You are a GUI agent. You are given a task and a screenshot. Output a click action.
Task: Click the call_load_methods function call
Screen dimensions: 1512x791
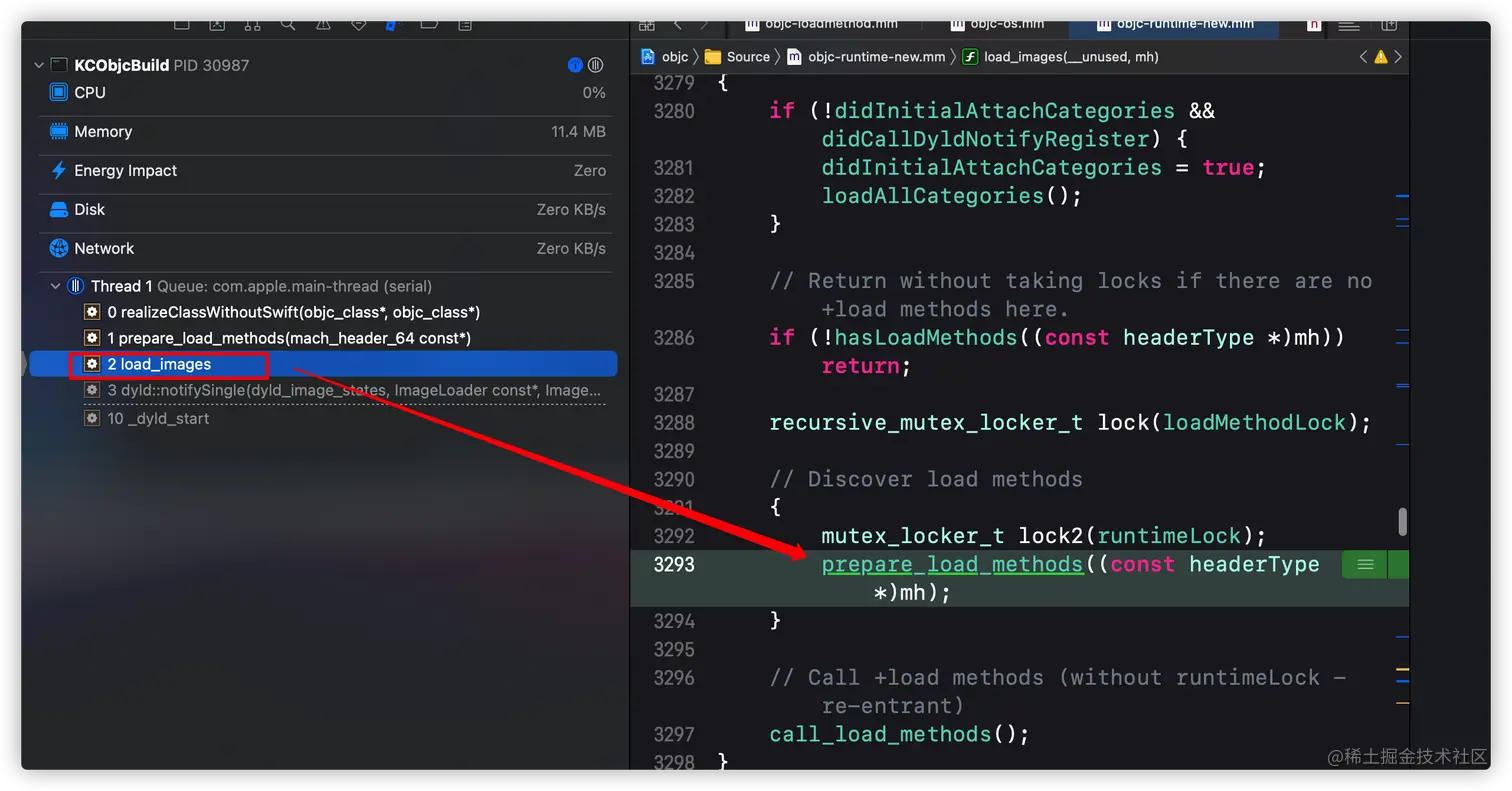point(880,735)
